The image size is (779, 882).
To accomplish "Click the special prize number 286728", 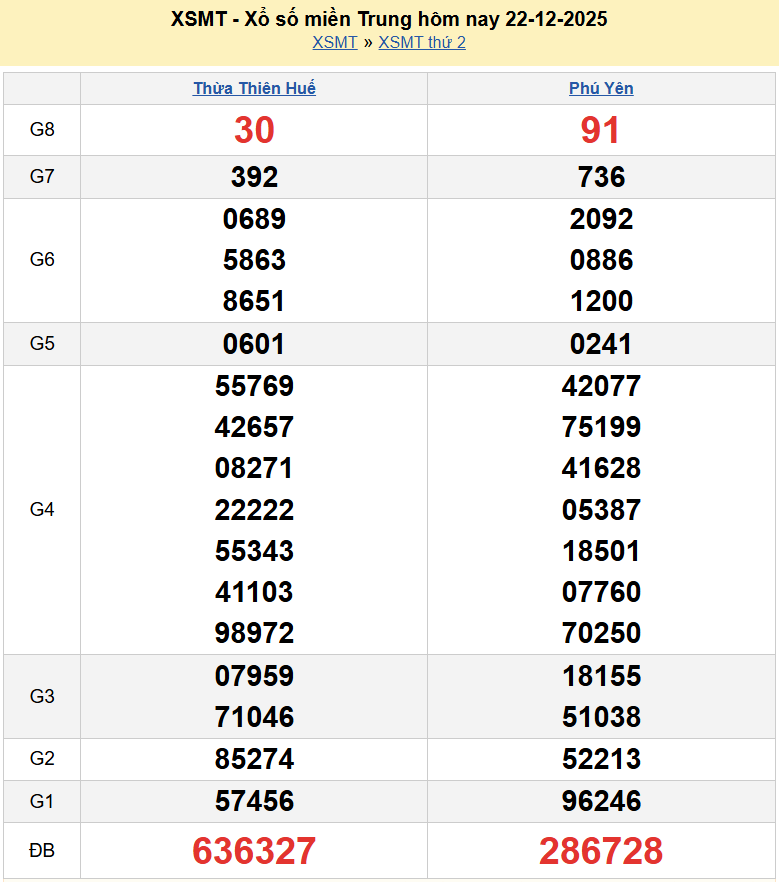I will (601, 851).
